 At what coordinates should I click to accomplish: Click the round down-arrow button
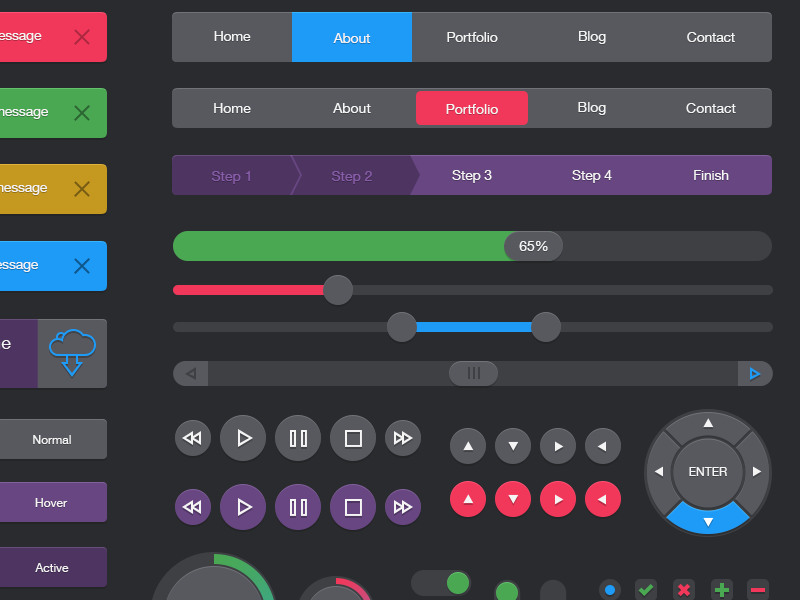(513, 446)
